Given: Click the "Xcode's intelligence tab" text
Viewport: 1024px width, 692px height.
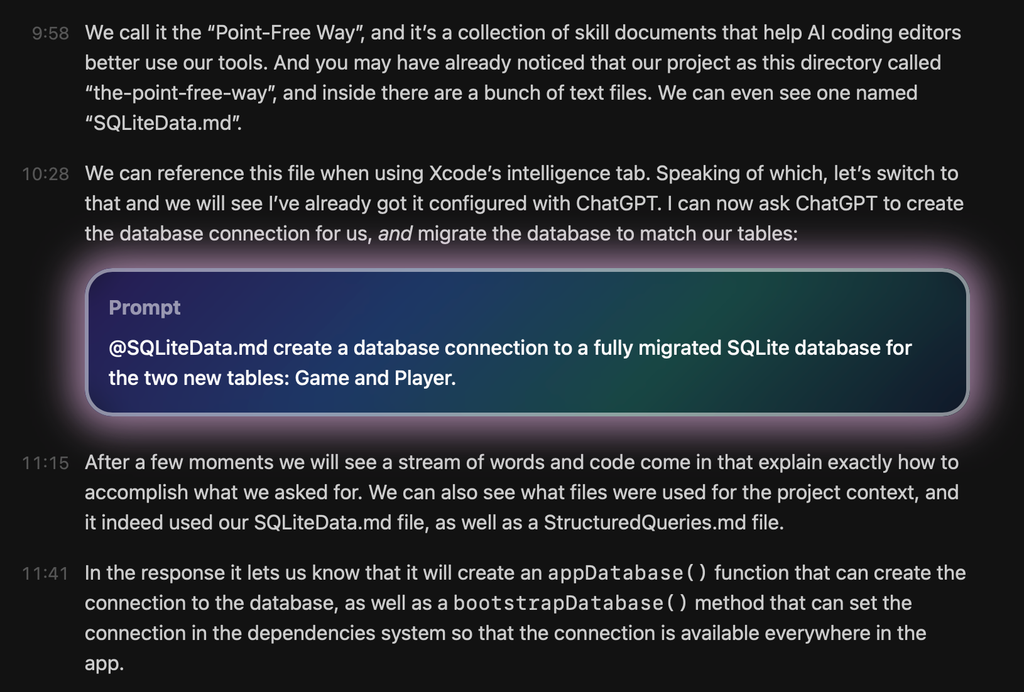Looking at the screenshot, I should pos(524,174).
